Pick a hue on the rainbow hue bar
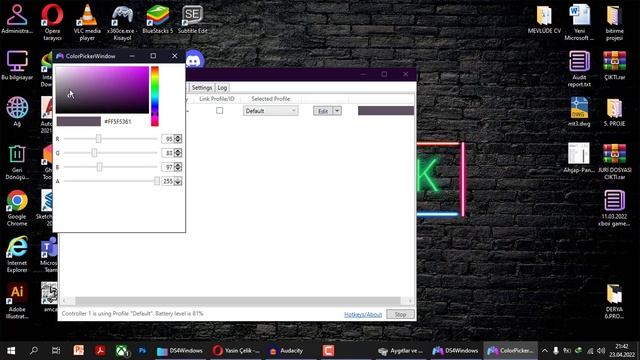Image resolution: width=640 pixels, height=360 pixels. pos(155,96)
